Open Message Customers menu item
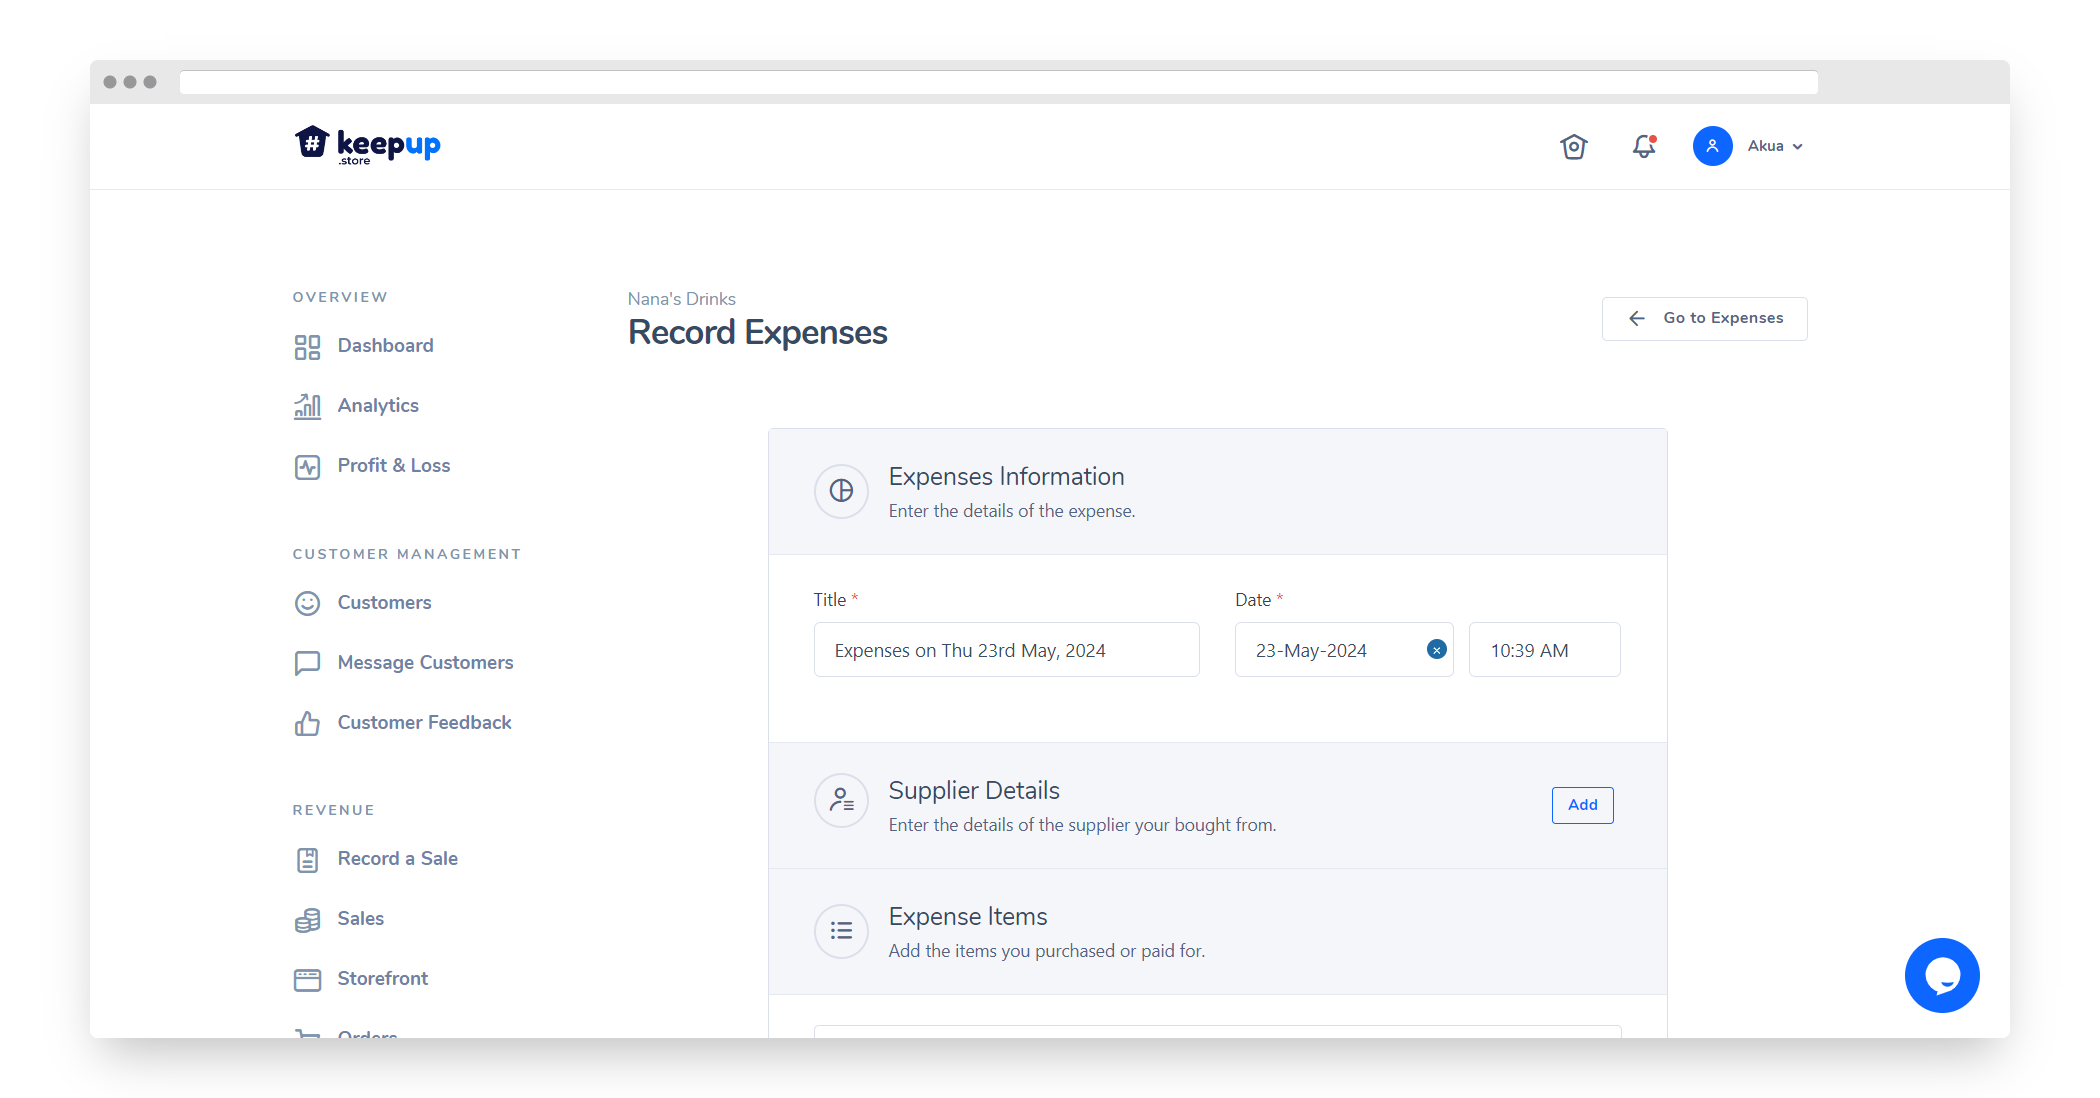The height and width of the screenshot is (1098, 2100). coord(425,663)
